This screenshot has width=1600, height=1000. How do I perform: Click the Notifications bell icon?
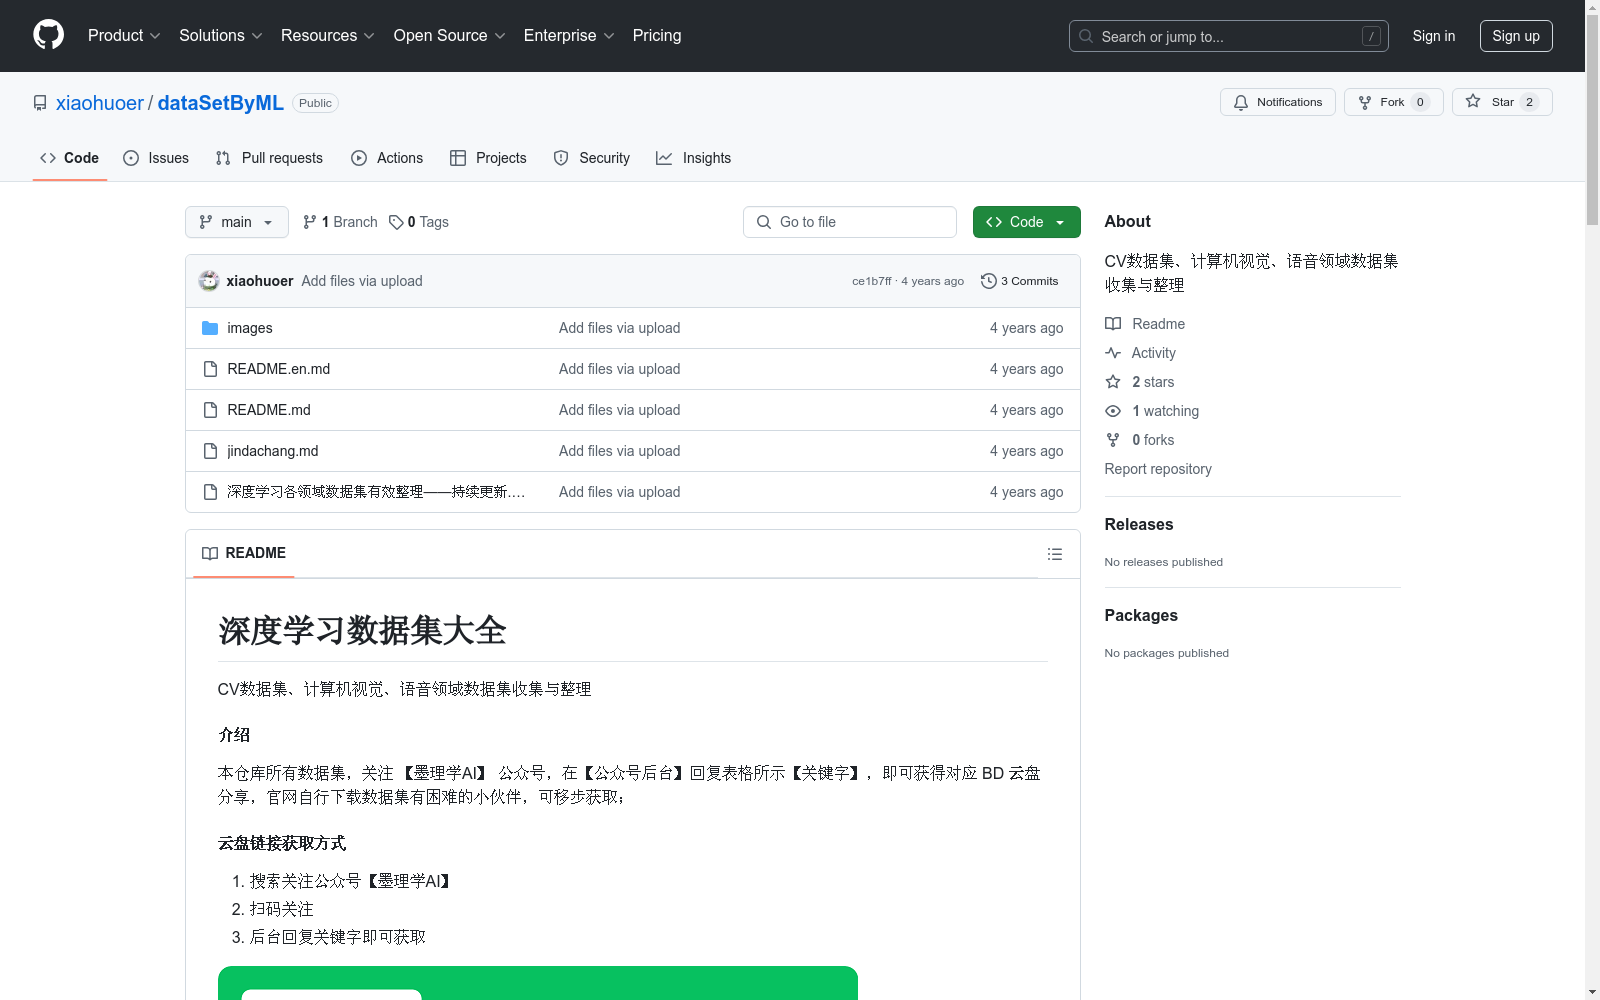coord(1241,102)
